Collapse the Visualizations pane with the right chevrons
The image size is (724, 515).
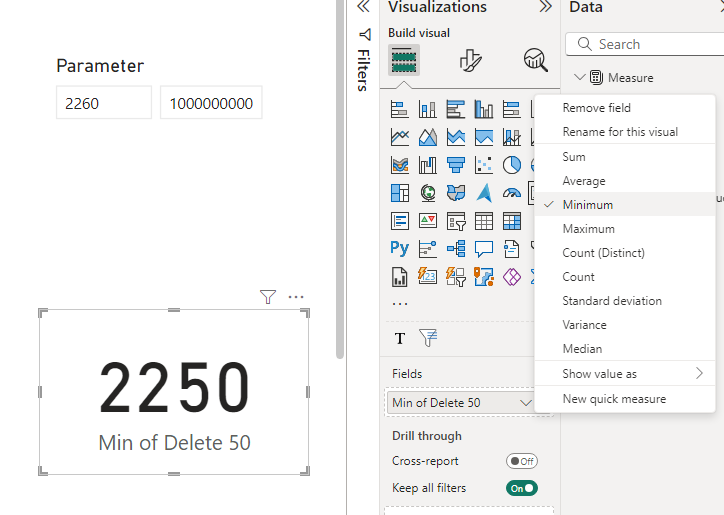(x=545, y=6)
